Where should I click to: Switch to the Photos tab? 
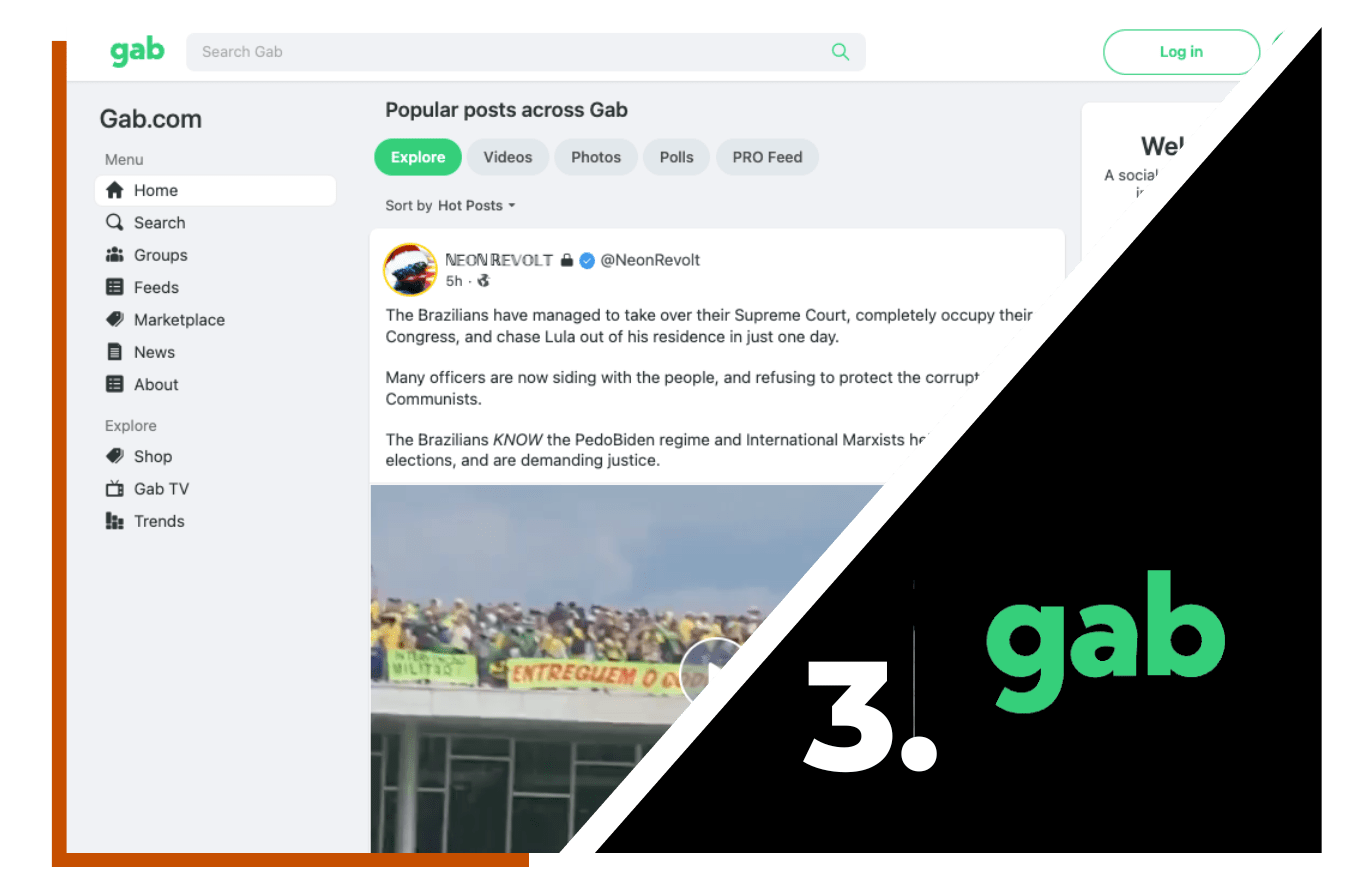point(596,157)
